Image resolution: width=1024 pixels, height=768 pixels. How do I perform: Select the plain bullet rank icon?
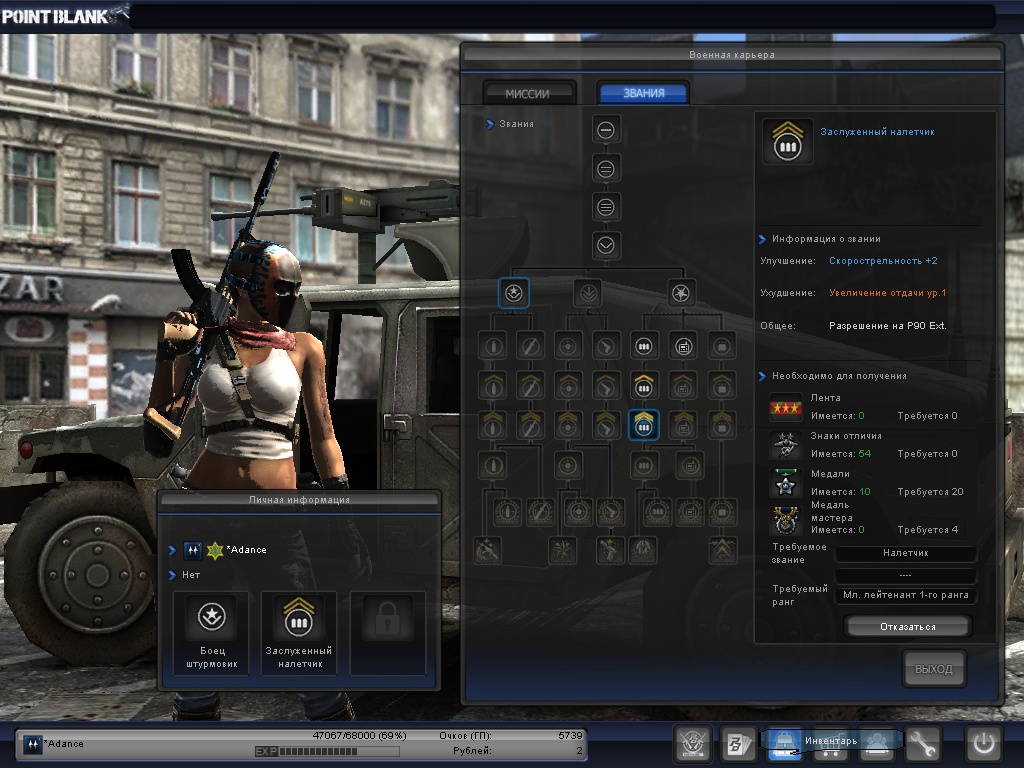coord(493,346)
